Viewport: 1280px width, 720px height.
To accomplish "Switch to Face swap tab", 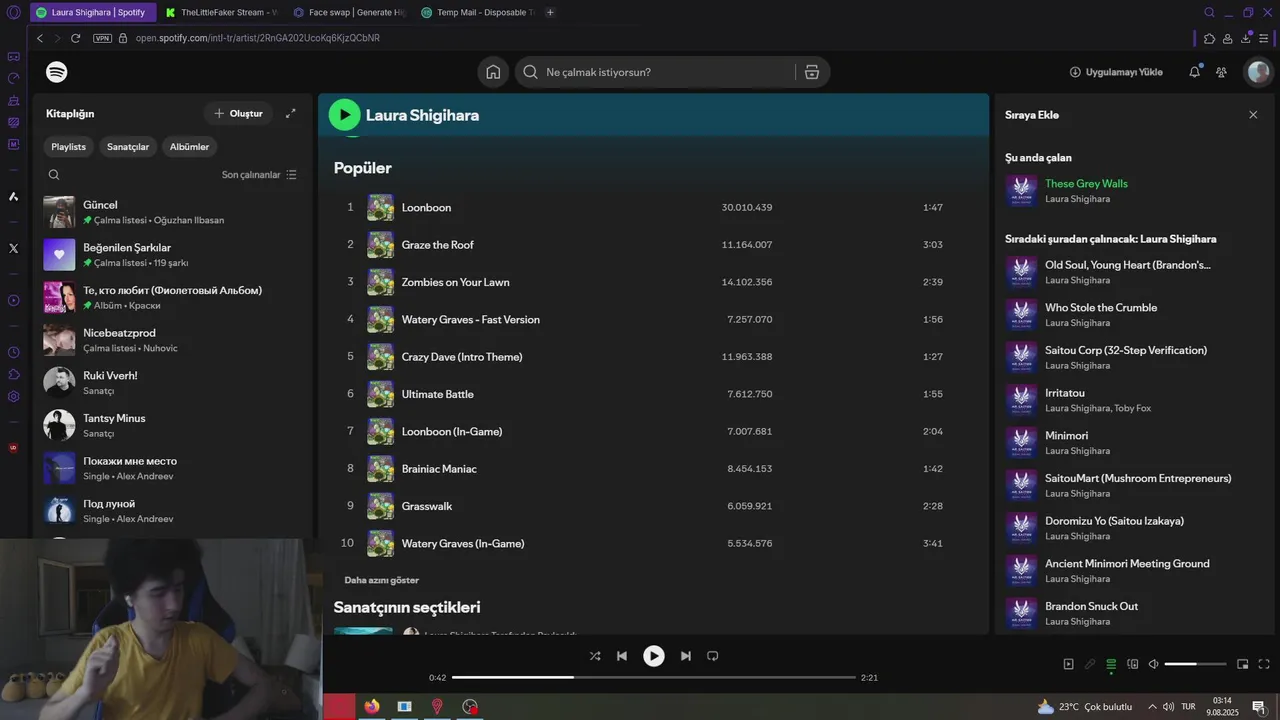I will pos(349,12).
